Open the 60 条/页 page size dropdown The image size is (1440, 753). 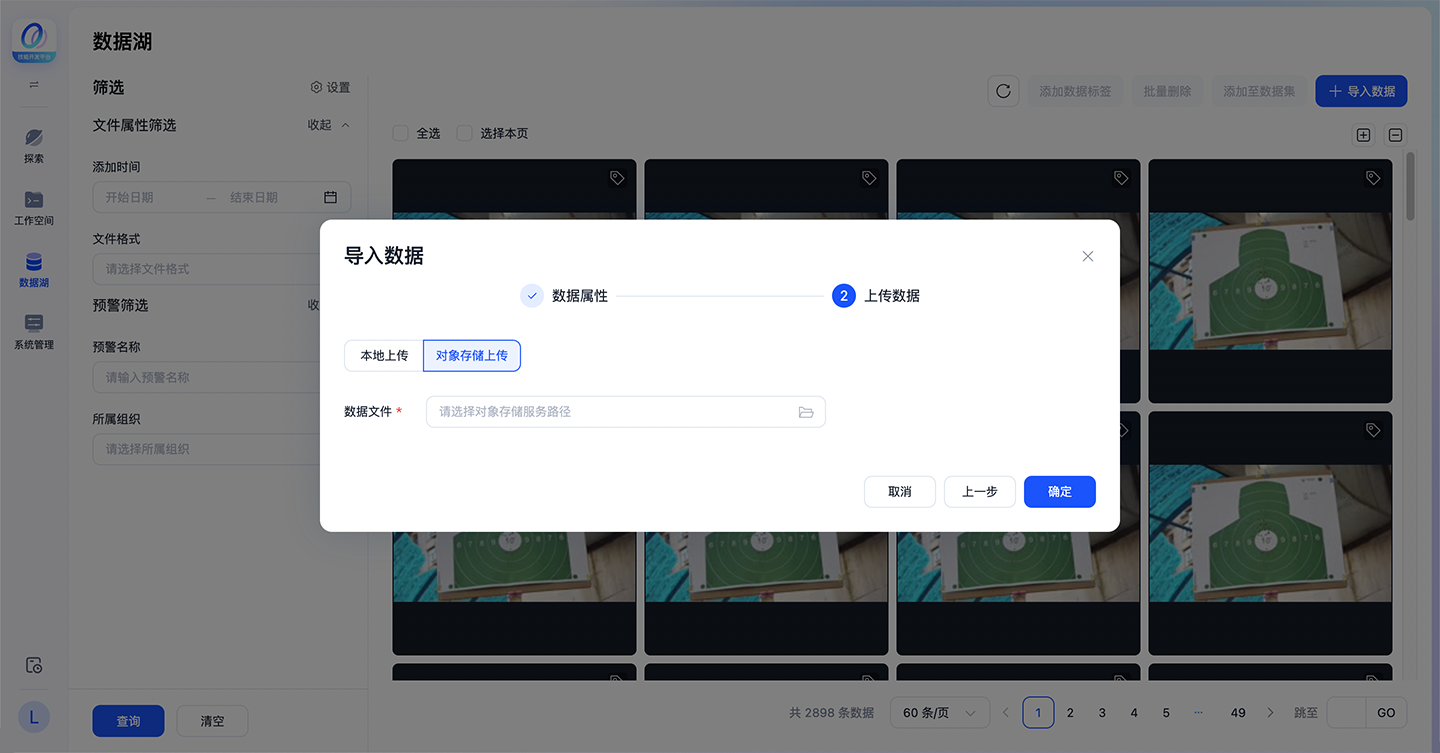[x=940, y=713]
